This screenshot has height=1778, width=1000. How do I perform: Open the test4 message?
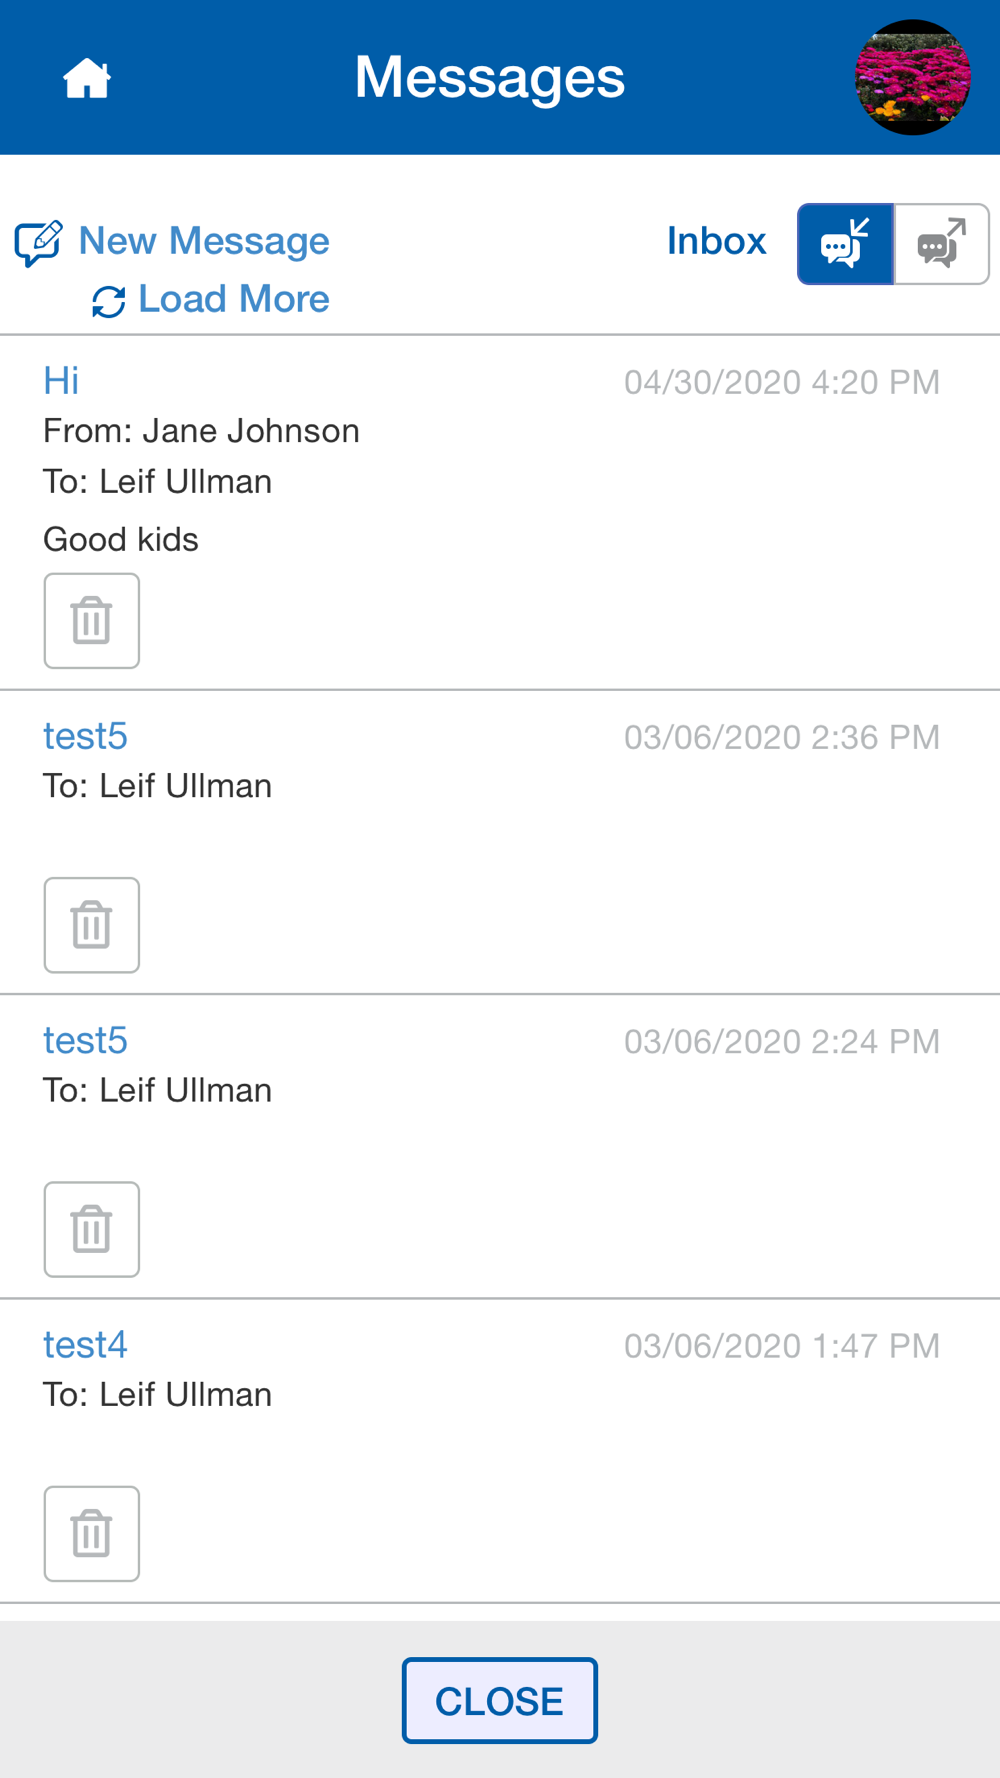[85, 1345]
